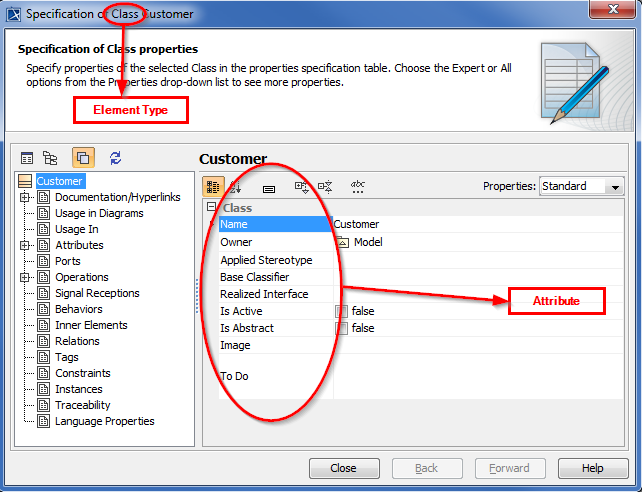Click the page icon beside Ports

[x=43, y=261]
